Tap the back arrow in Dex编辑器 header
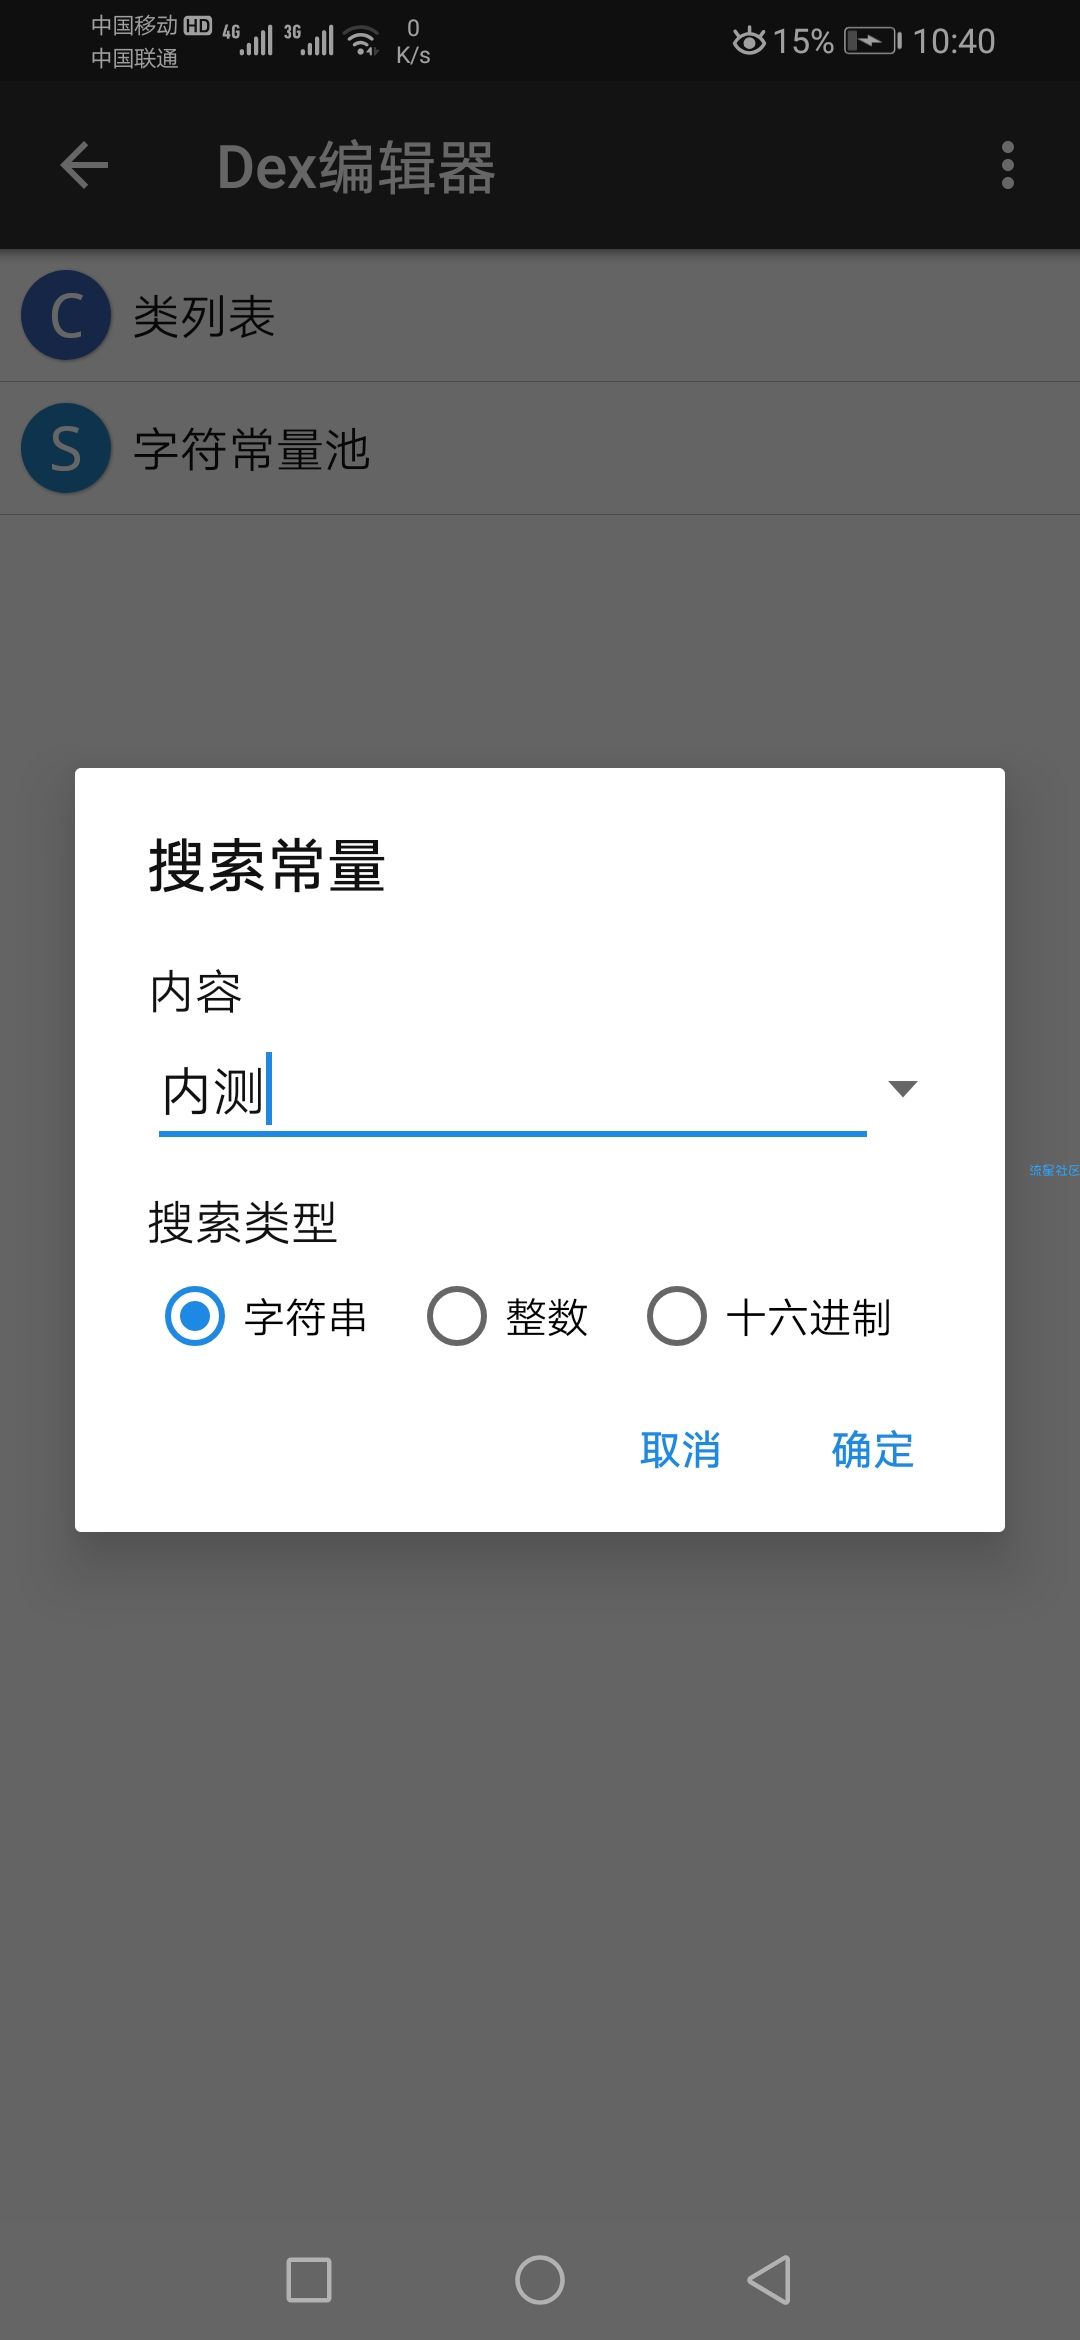The image size is (1080, 2340). point(84,165)
